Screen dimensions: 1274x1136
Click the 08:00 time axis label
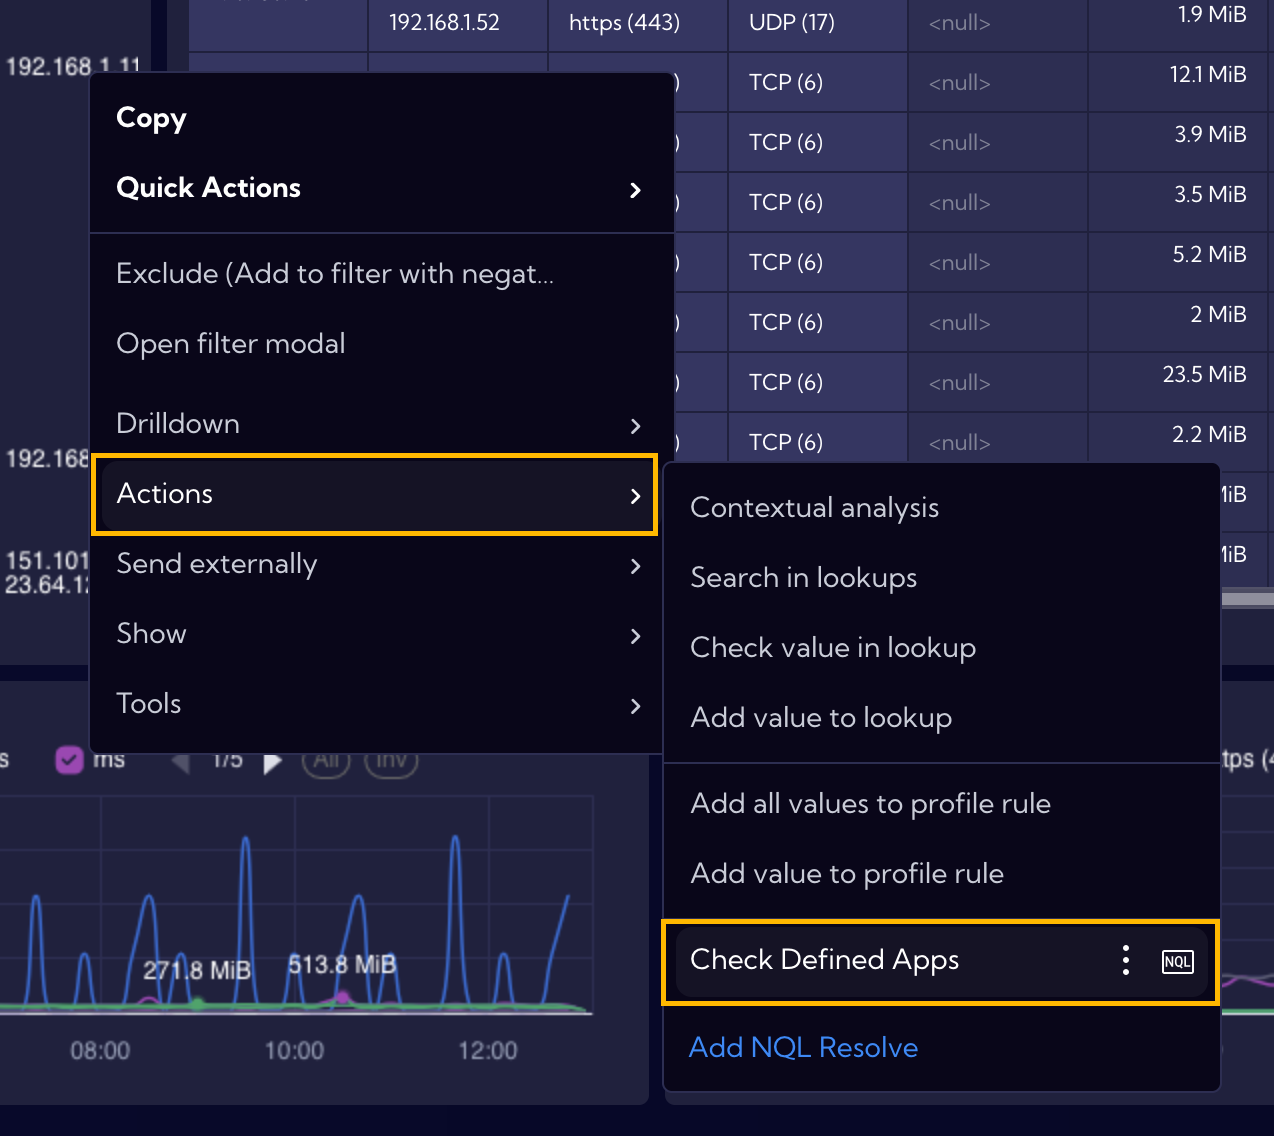(100, 1051)
